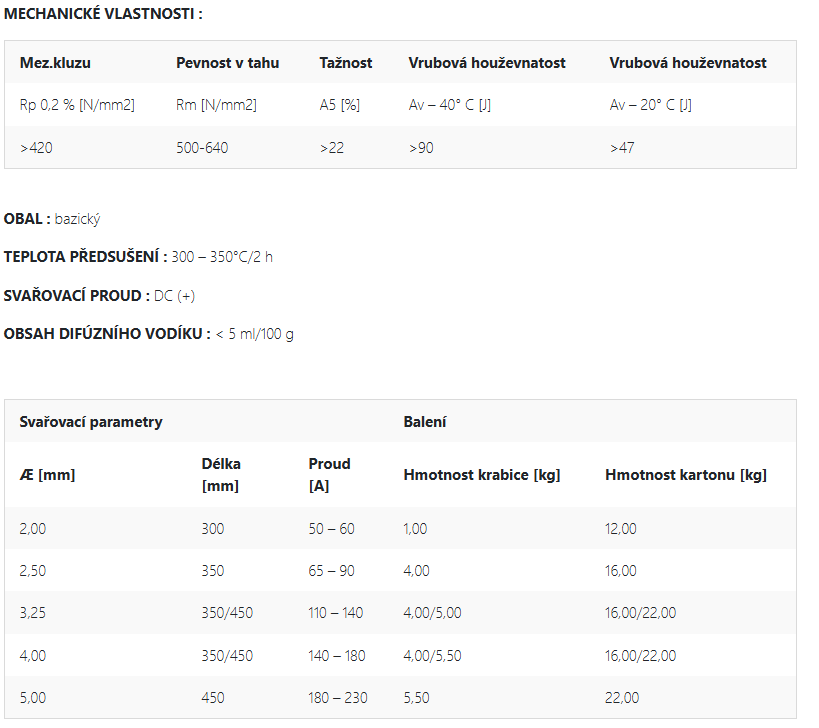Click the "OBSAH DIFÚZNÍHO VODÍKU" label
This screenshot has height=728, width=819.
pos(107,334)
